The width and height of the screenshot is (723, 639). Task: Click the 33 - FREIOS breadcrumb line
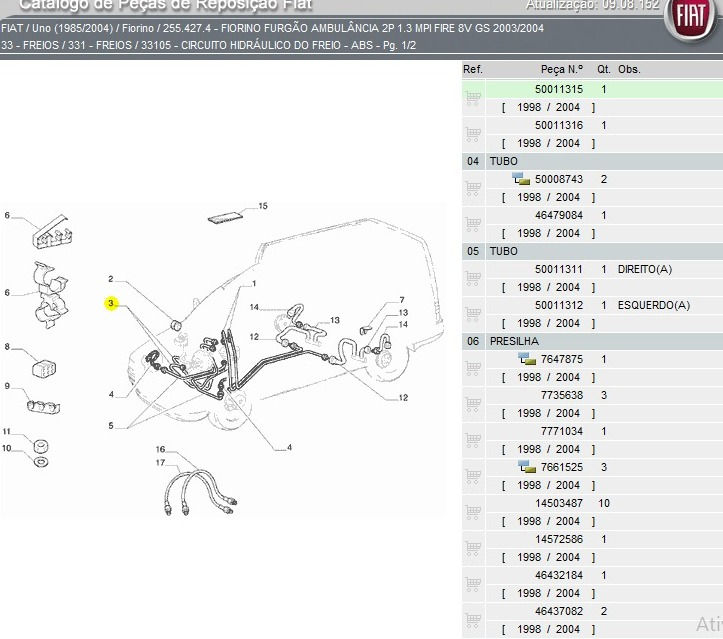point(208,45)
